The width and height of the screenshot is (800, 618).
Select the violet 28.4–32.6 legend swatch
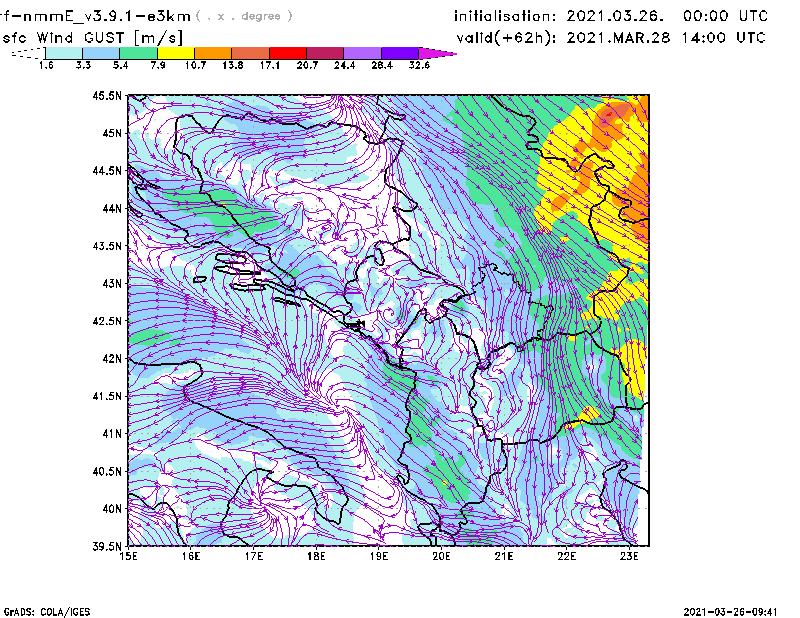point(400,53)
